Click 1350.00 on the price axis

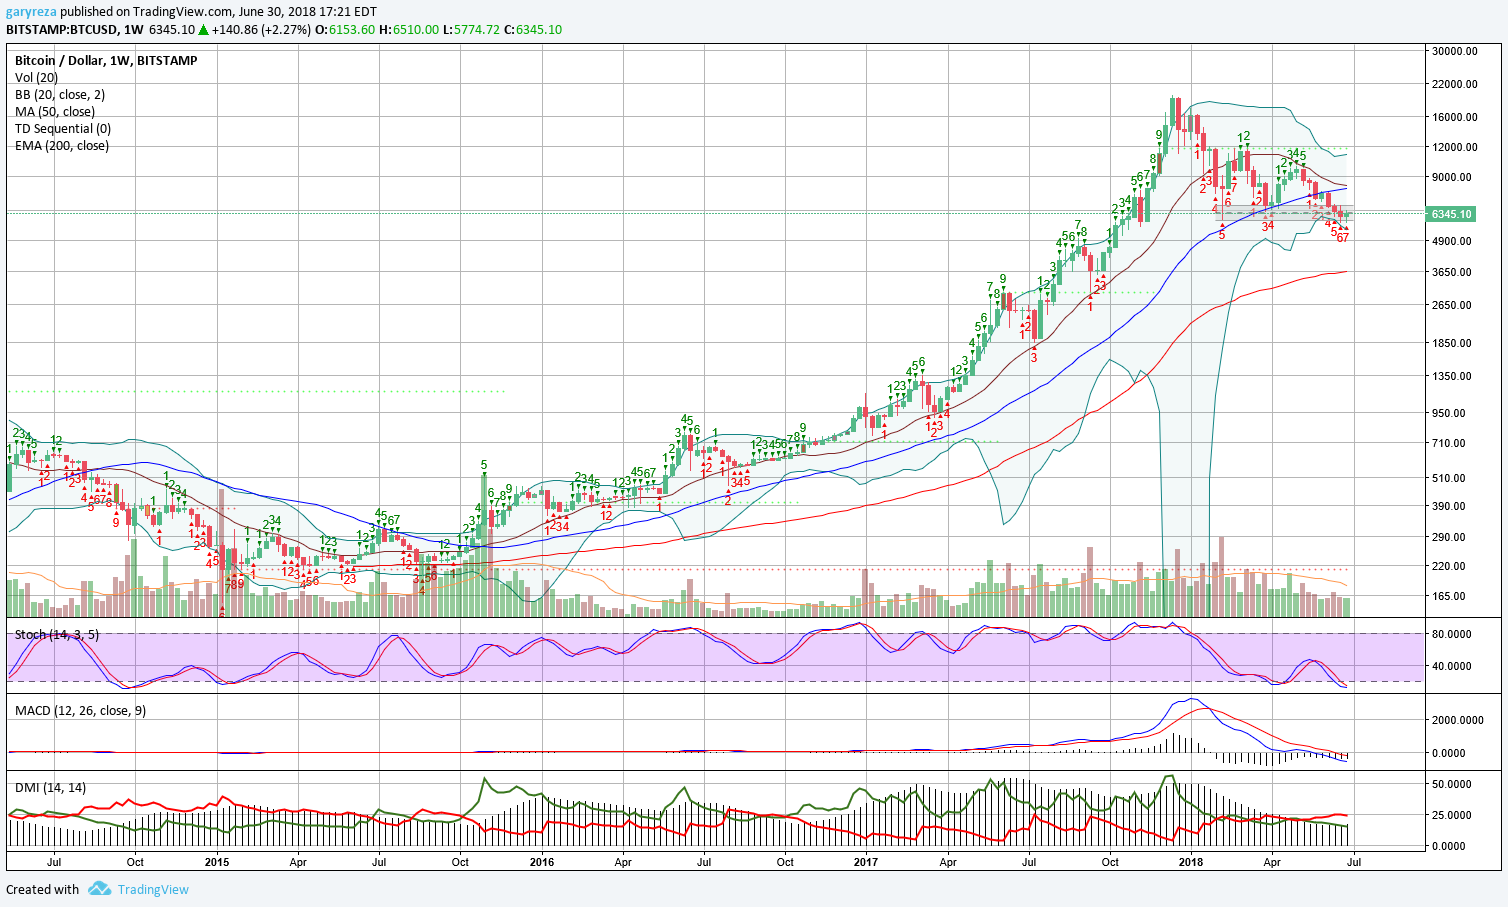pyautogui.click(x=1452, y=377)
